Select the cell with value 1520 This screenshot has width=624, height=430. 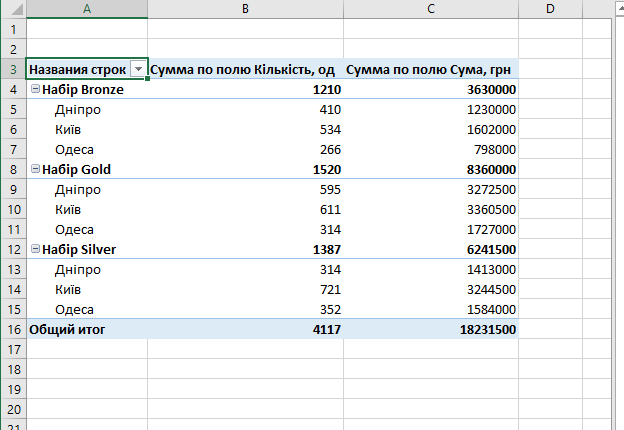tap(245, 169)
